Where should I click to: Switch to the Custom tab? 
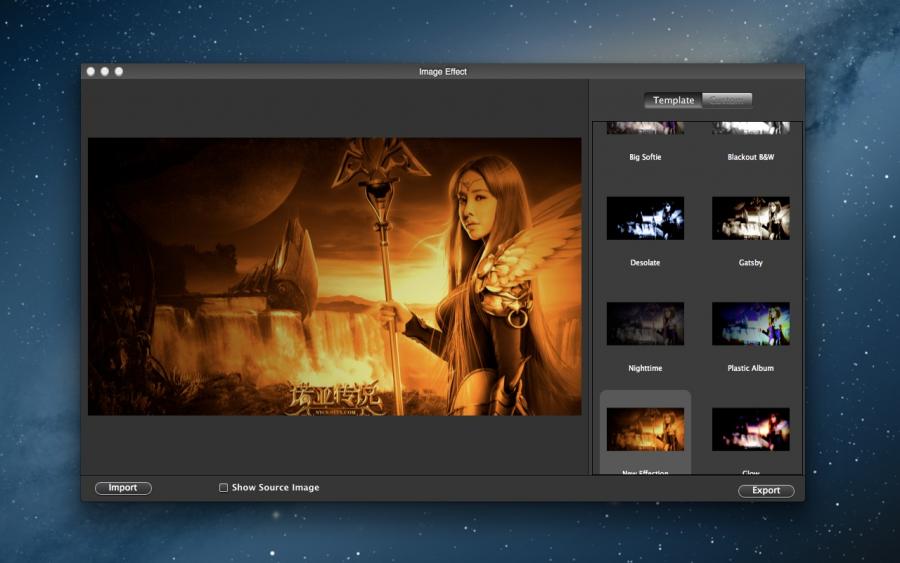pos(727,100)
